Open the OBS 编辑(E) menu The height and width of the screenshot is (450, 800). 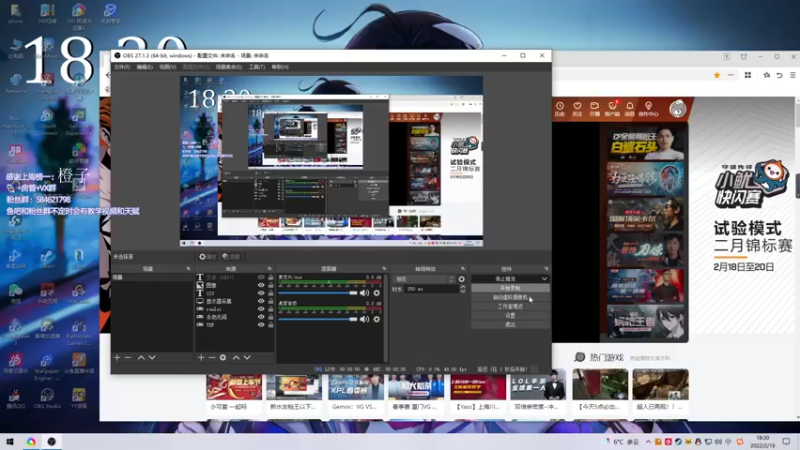coord(144,67)
